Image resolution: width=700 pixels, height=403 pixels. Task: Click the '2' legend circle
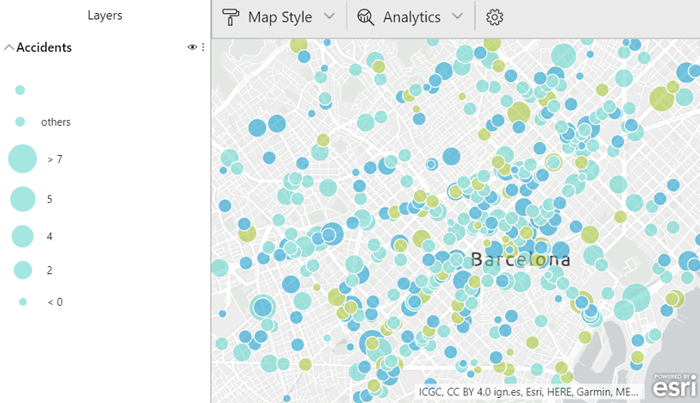23,270
